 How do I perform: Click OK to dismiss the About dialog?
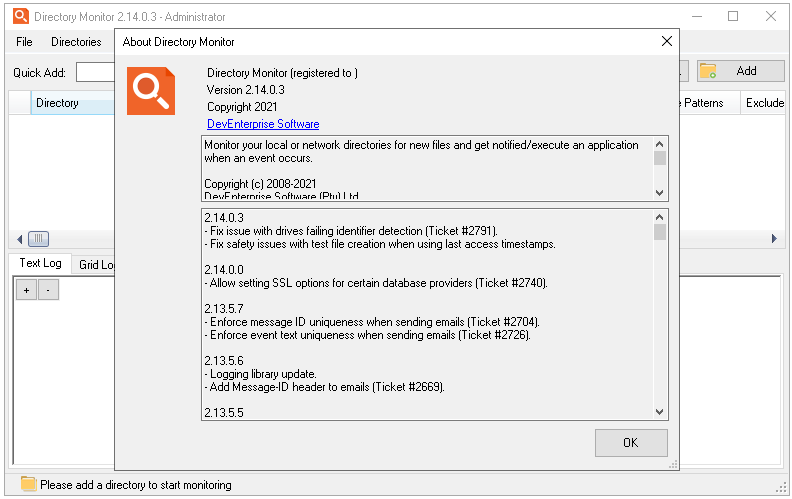tap(630, 442)
